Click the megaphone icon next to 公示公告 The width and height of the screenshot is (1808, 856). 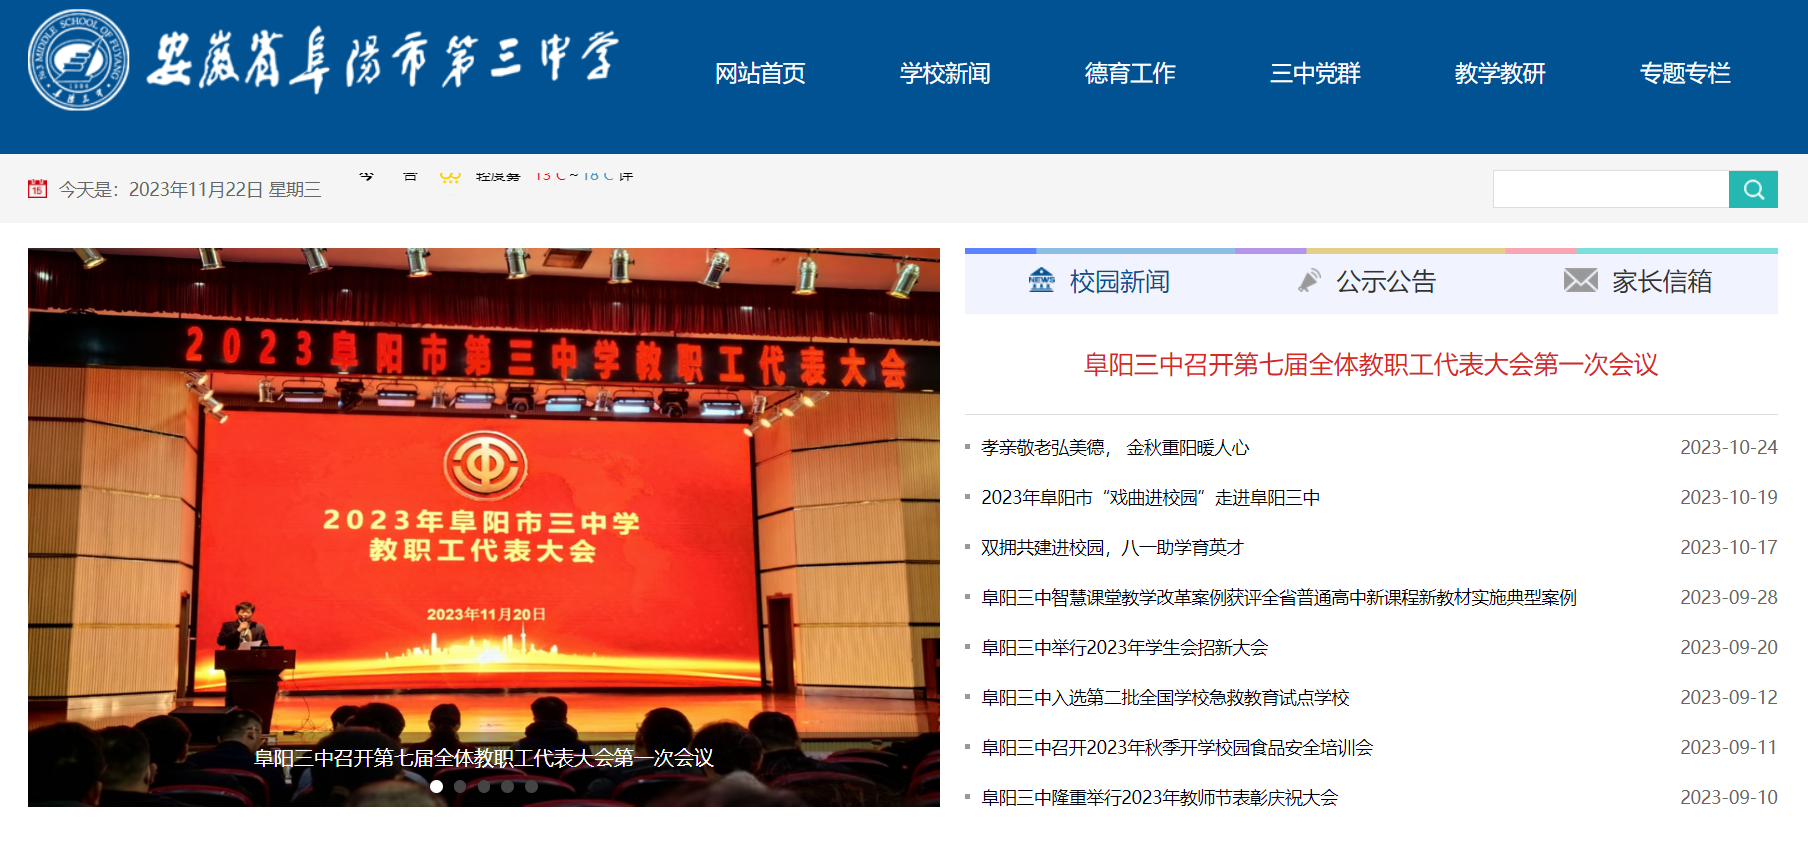[1309, 281]
